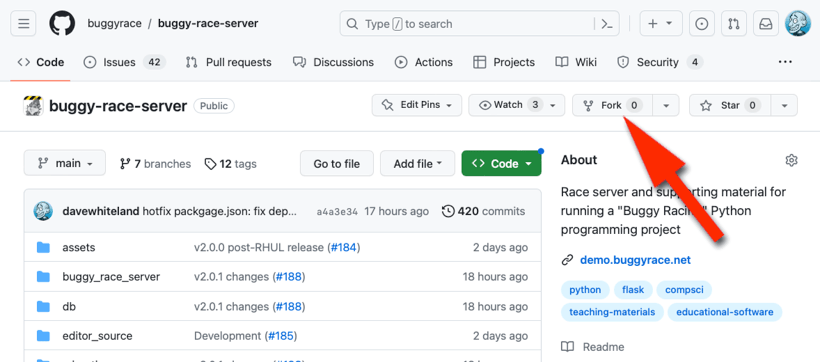820x362 pixels.
Task: Open the 420 commits history
Action: coord(484,211)
